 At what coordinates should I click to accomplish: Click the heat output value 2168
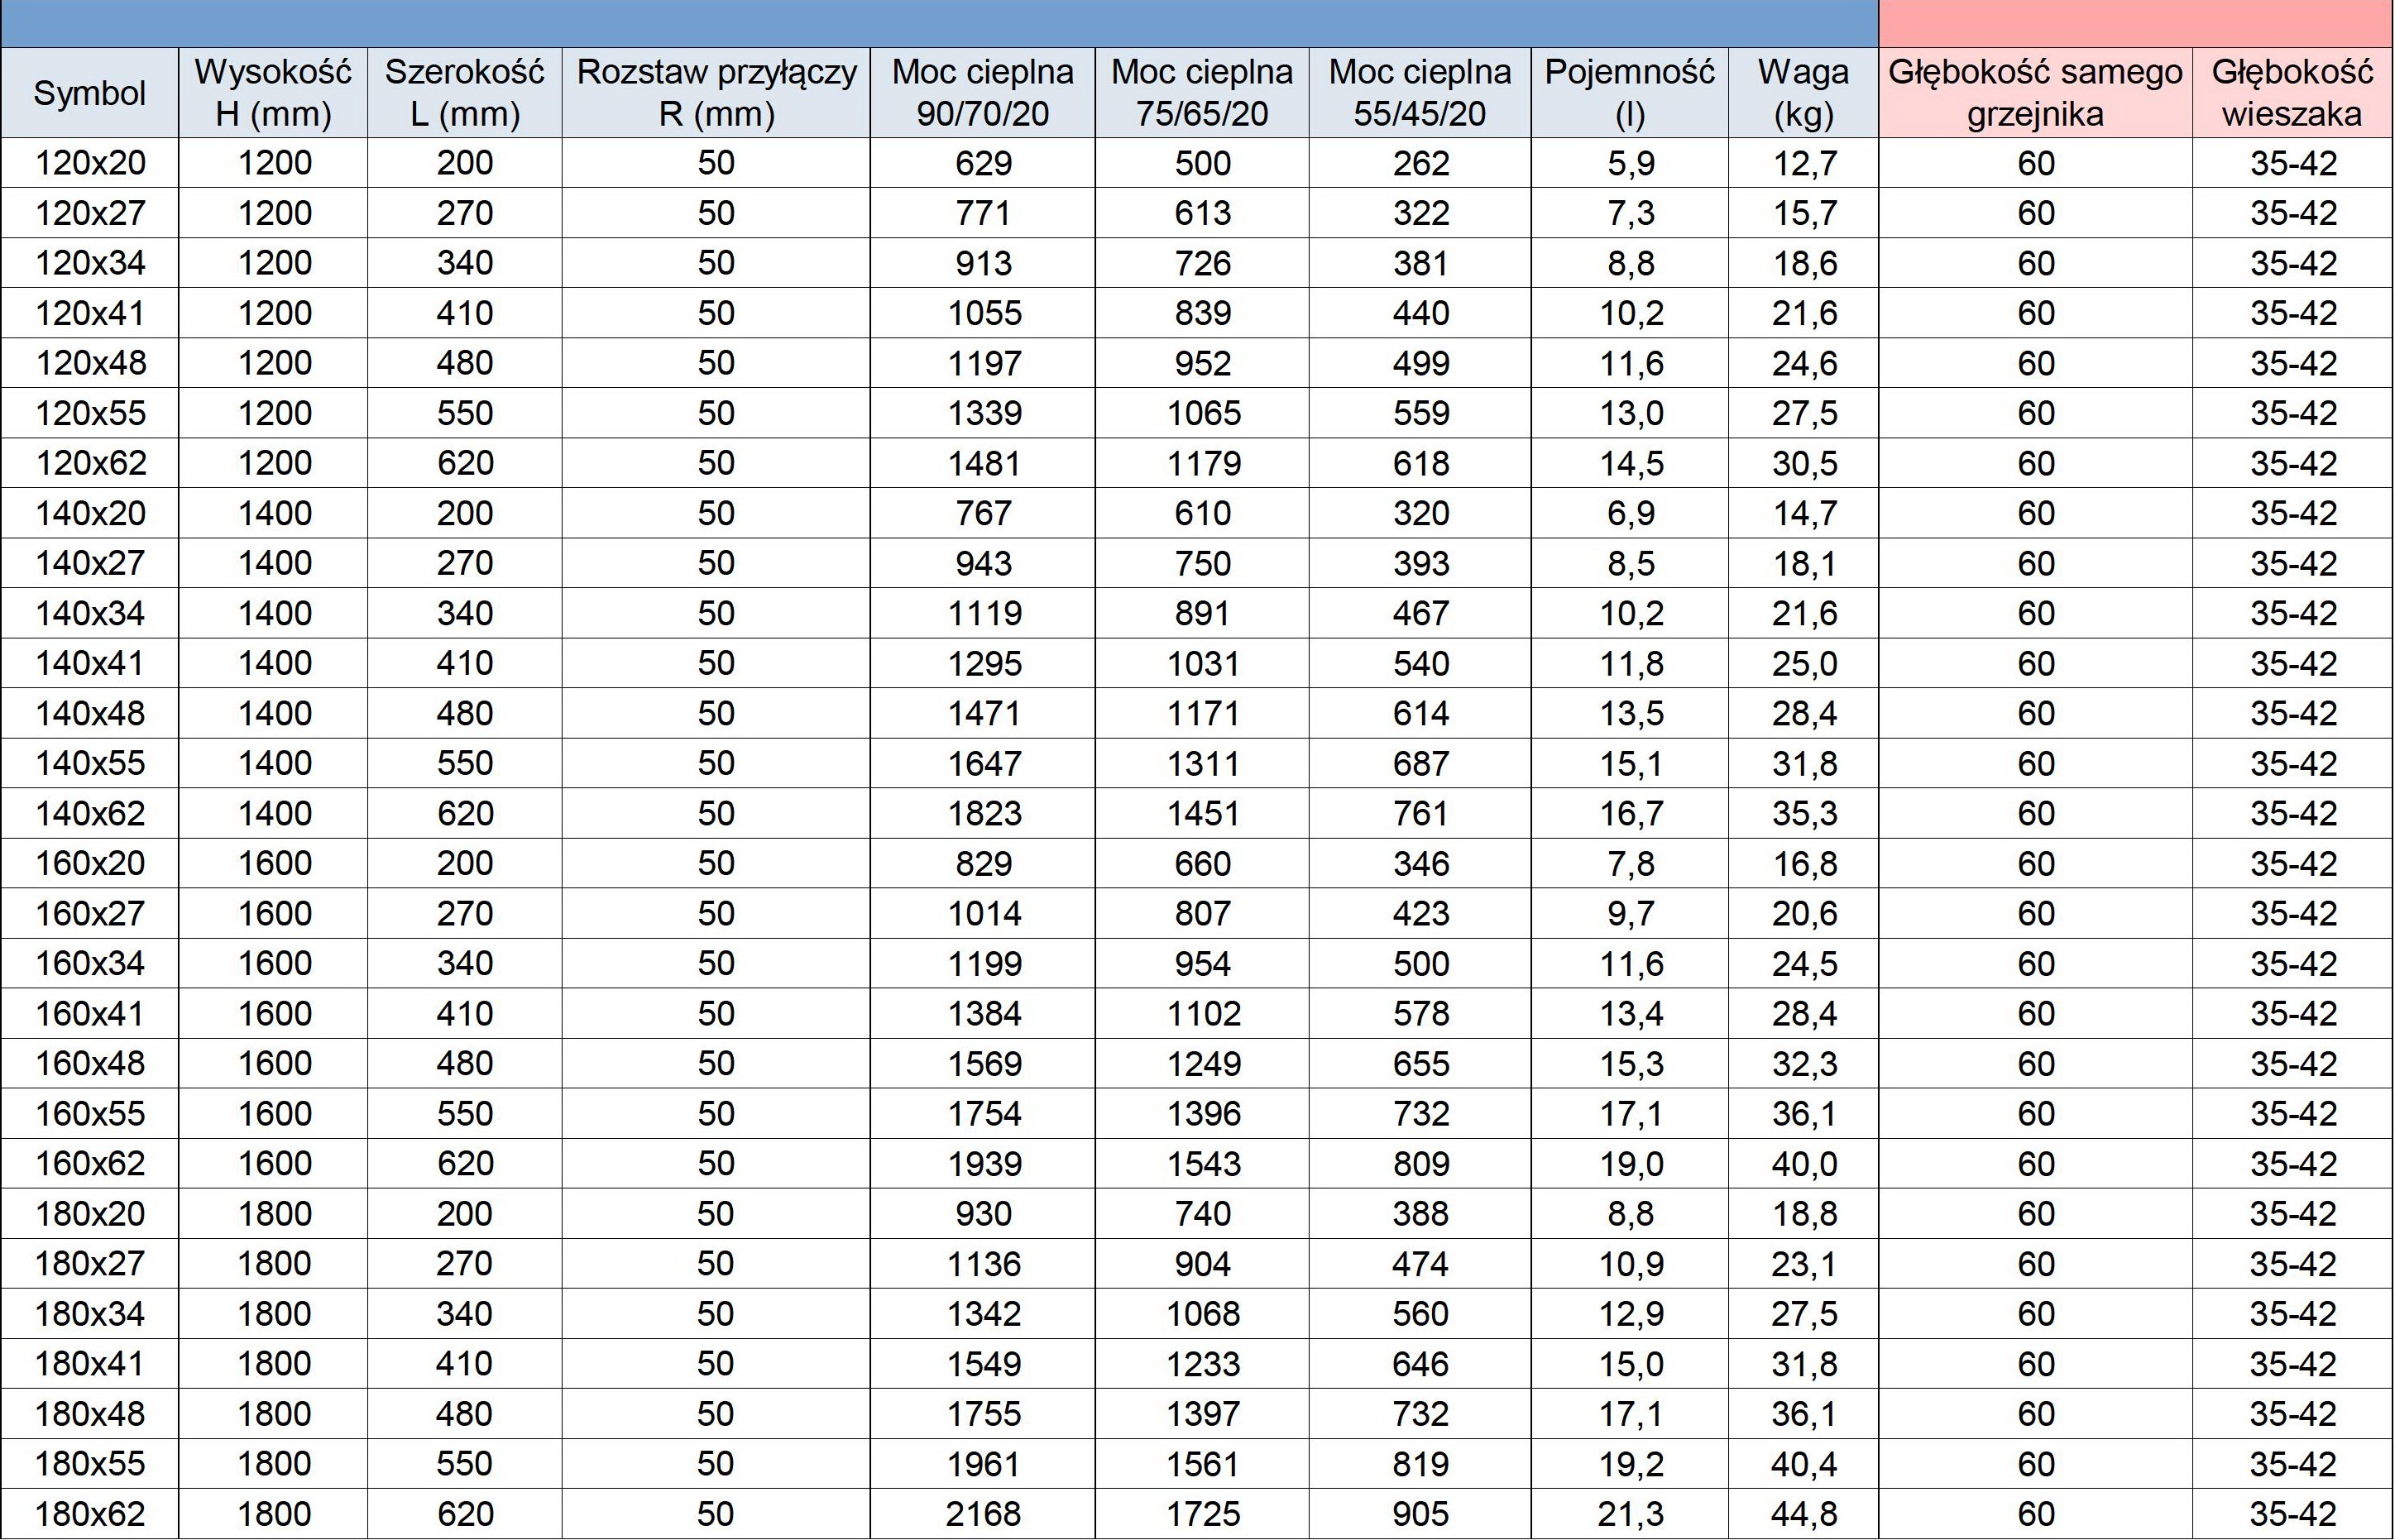click(x=984, y=1514)
